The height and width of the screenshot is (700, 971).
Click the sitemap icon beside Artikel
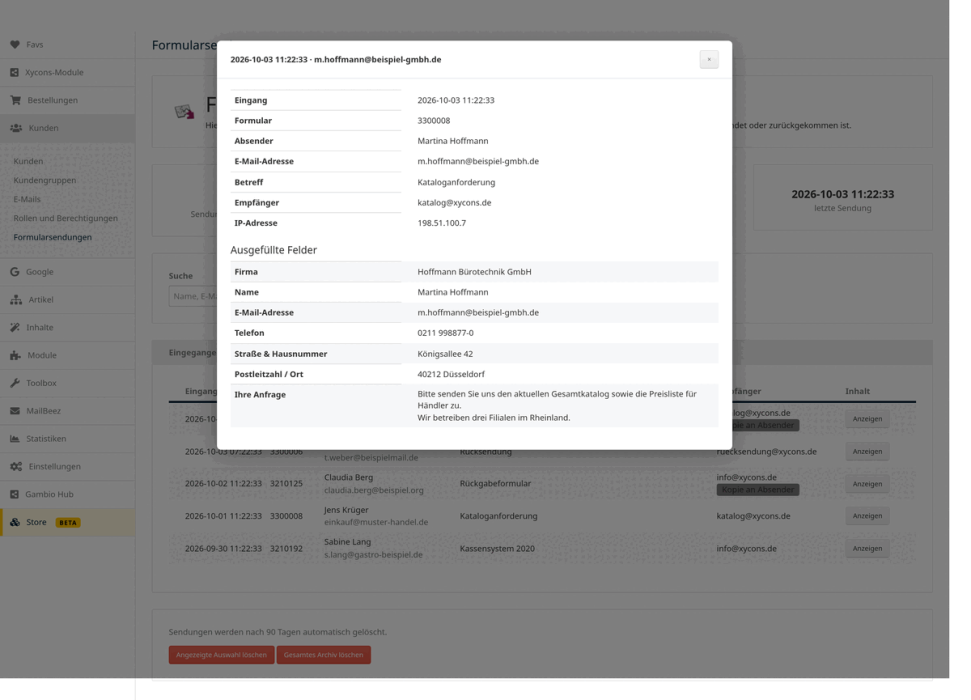point(16,300)
